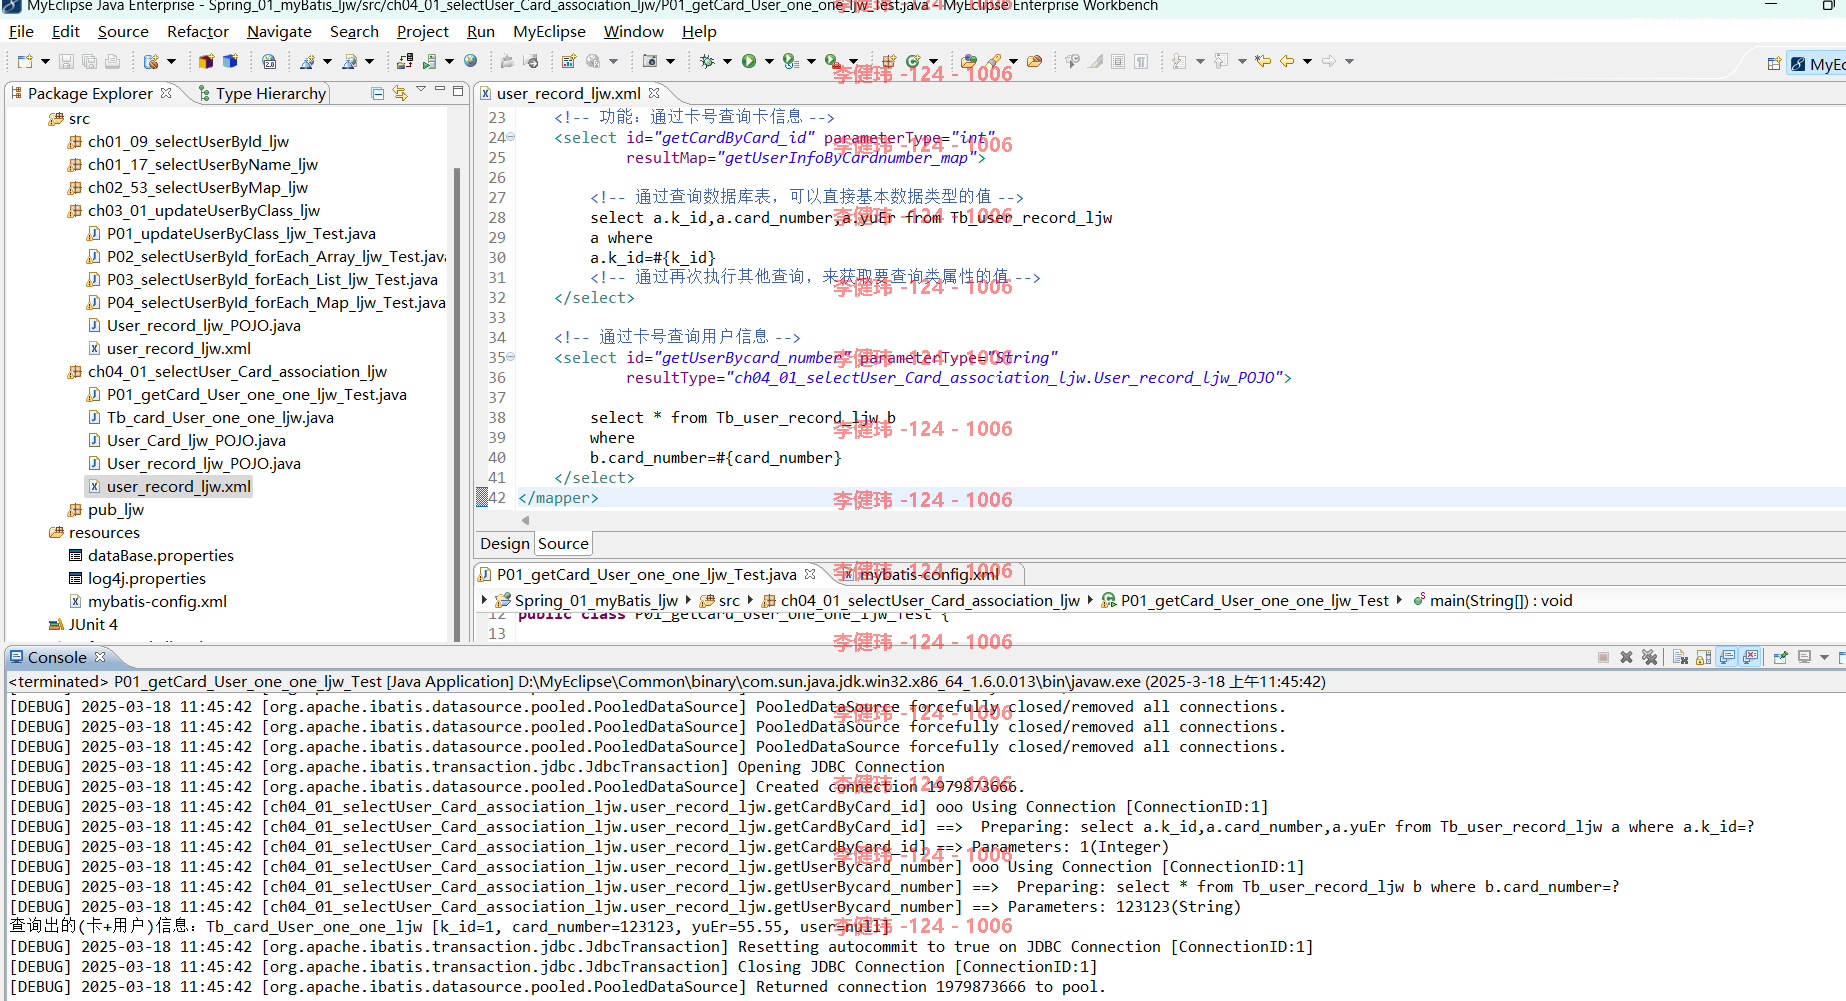1846x1001 pixels.
Task: Click Remove All Terminated Launches icon
Action: 1649,657
